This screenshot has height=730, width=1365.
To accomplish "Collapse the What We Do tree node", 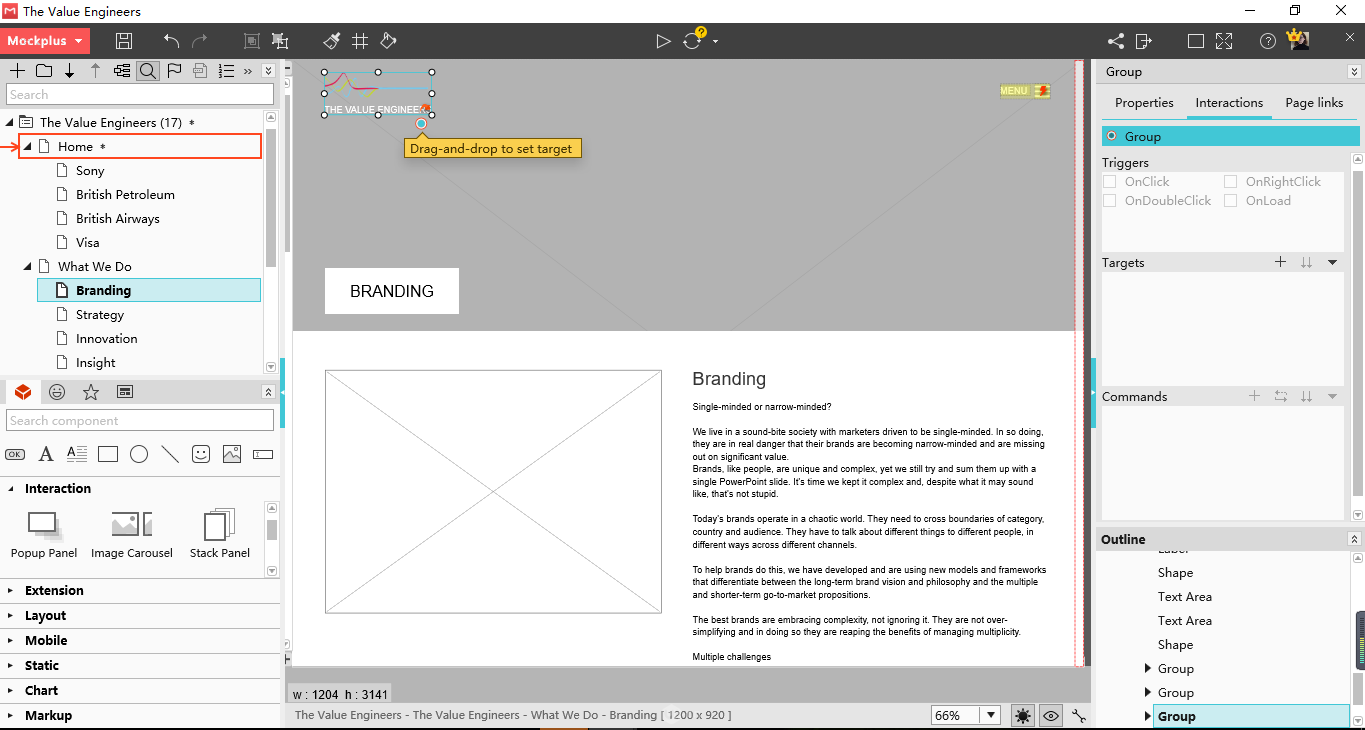I will pos(27,267).
